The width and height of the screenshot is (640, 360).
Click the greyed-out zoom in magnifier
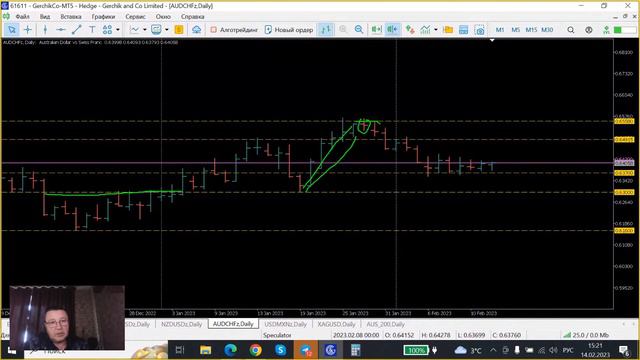click(x=343, y=29)
